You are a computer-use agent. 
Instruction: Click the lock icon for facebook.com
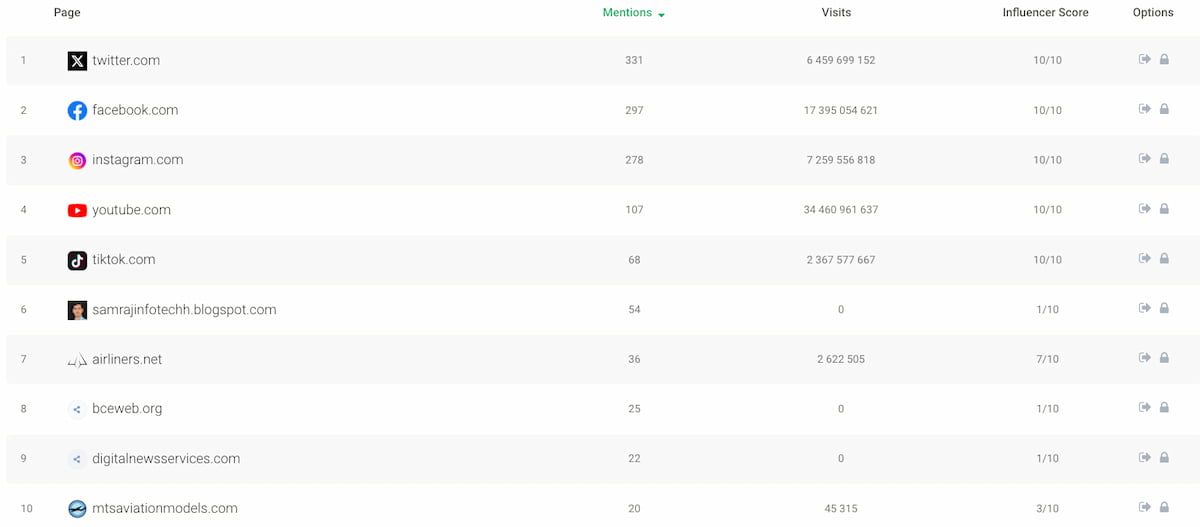tap(1164, 109)
